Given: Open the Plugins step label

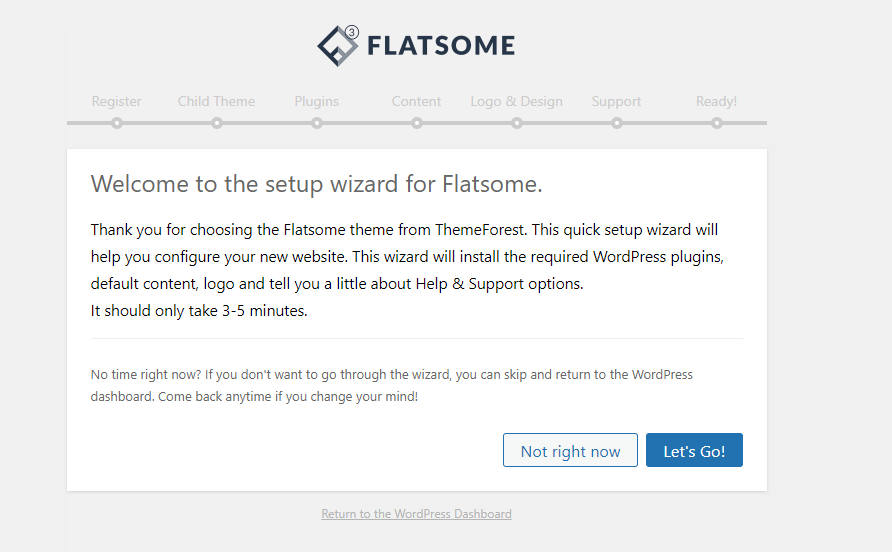Looking at the screenshot, I should click(317, 101).
